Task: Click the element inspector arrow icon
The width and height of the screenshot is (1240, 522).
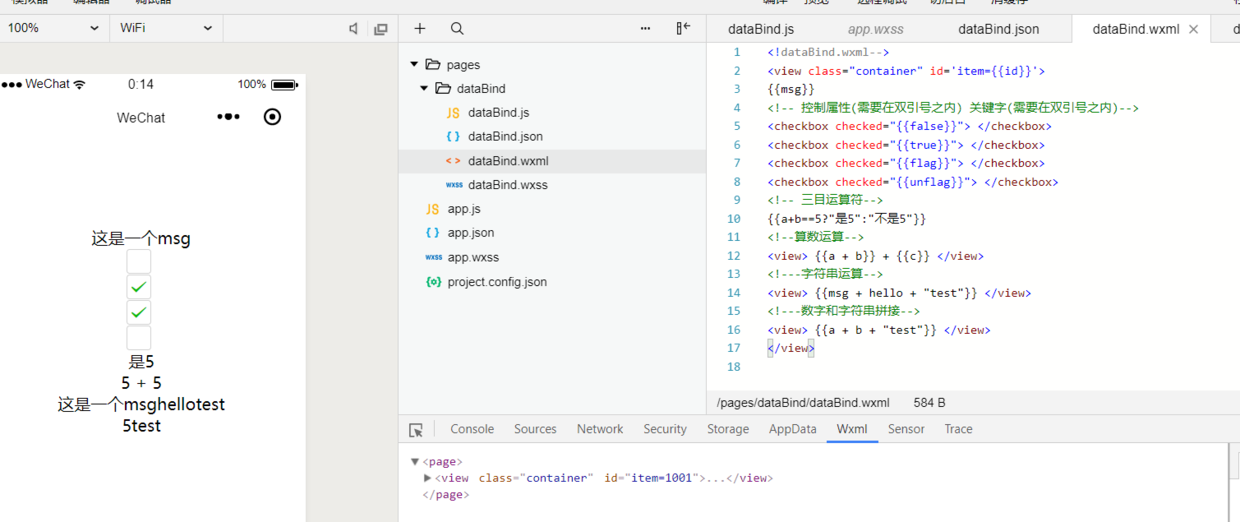Action: coord(416,430)
